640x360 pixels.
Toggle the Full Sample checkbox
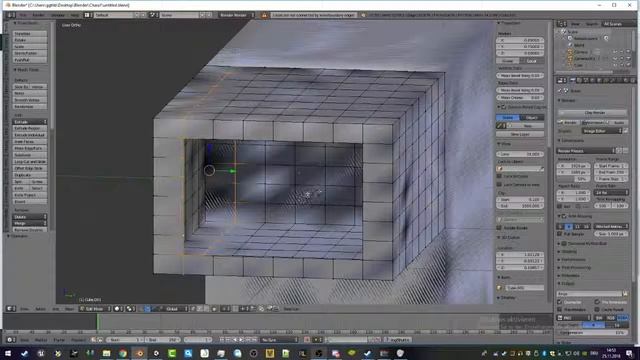coord(560,234)
